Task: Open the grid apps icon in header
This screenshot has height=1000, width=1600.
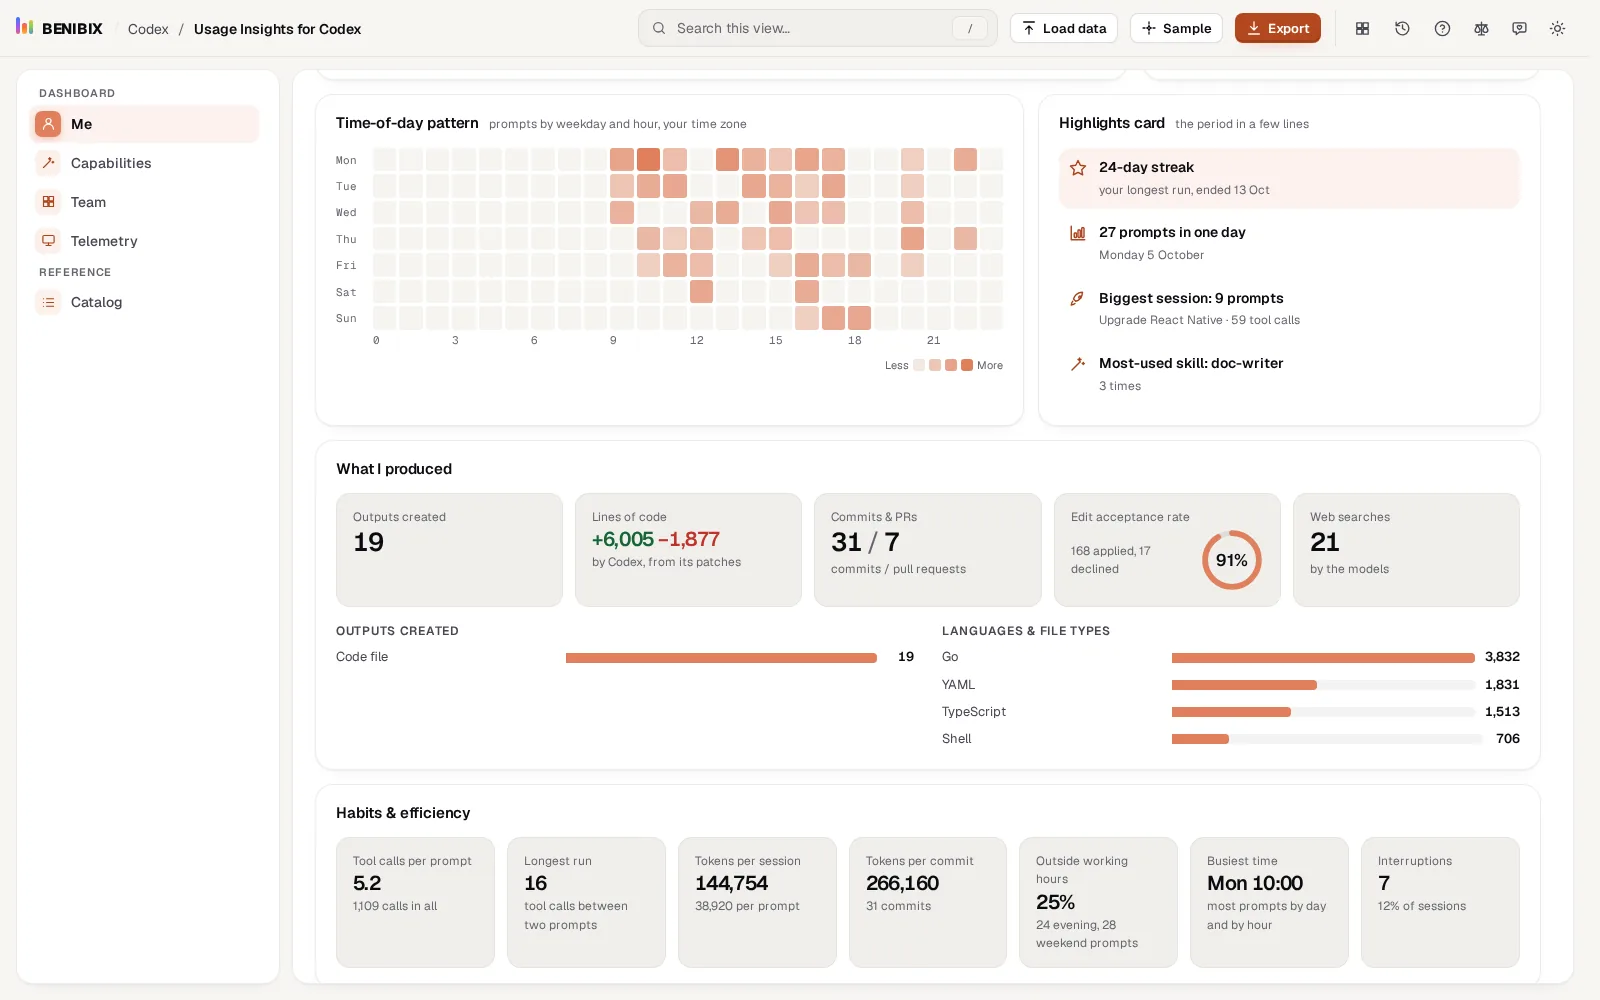Action: (1362, 28)
